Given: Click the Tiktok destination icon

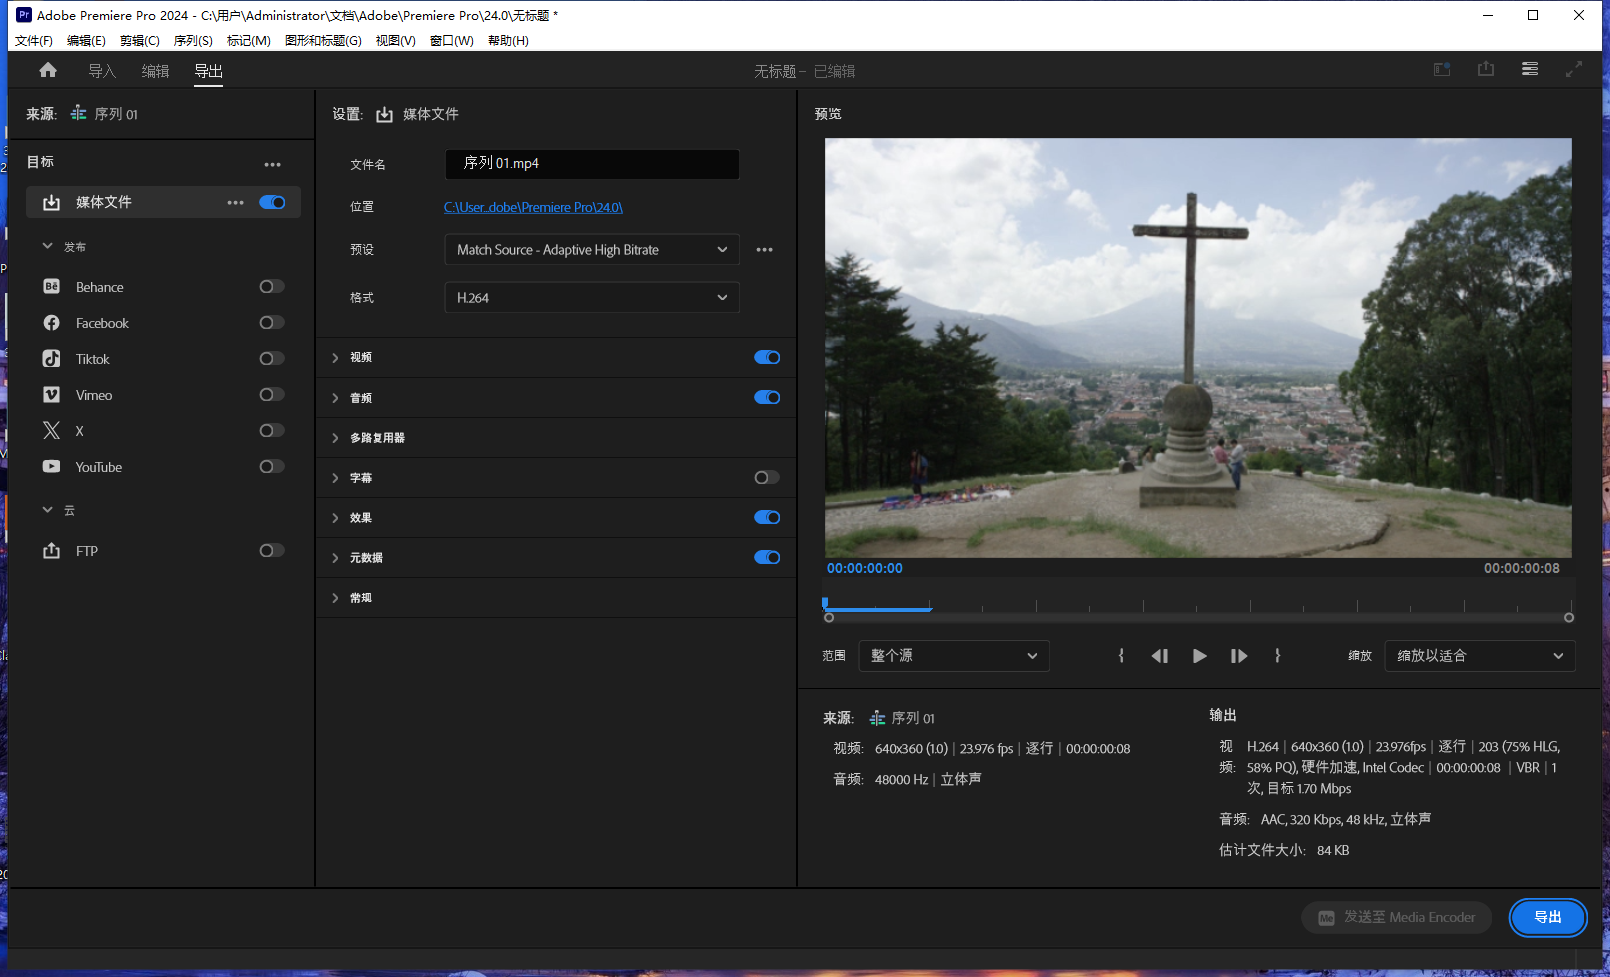Looking at the screenshot, I should click(51, 358).
